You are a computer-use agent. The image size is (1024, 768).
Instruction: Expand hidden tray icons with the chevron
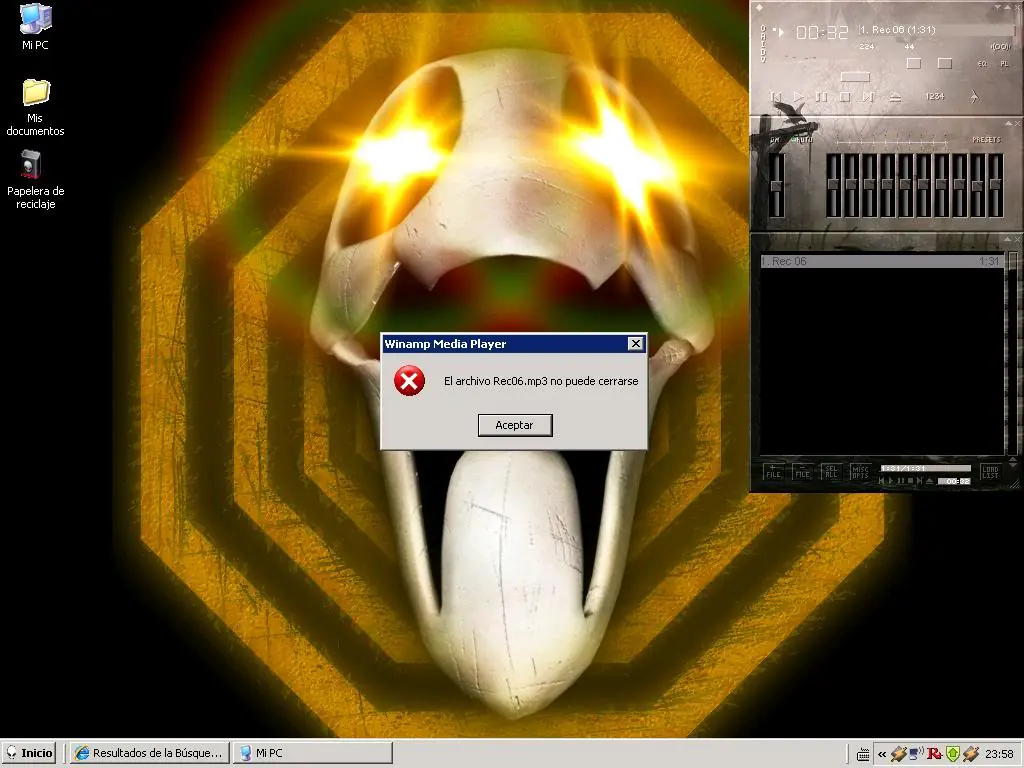(x=882, y=754)
